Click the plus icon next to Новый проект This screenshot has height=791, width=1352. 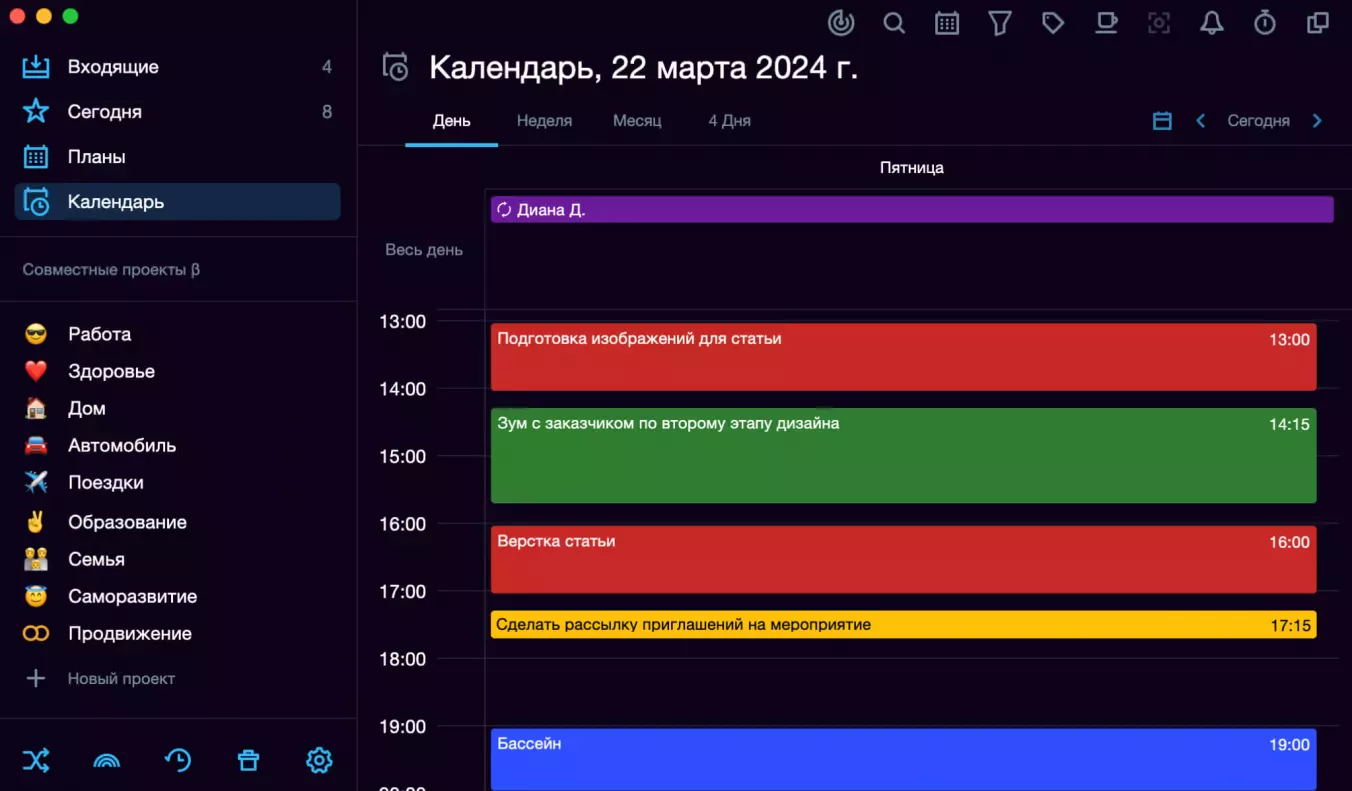point(36,678)
